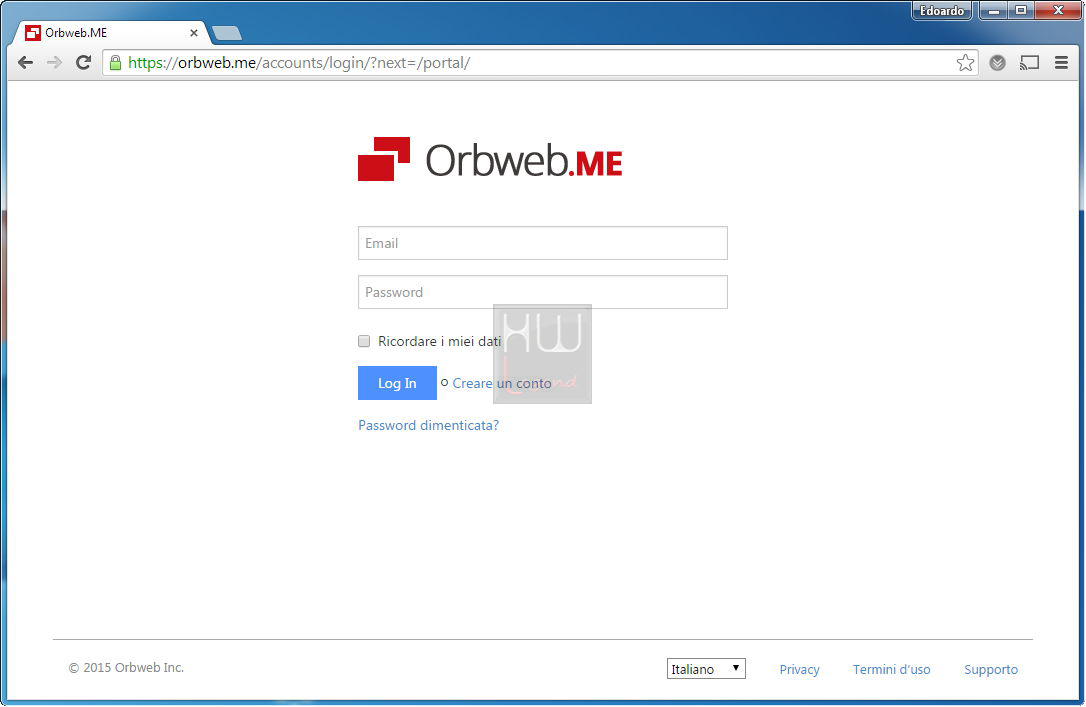The height and width of the screenshot is (707, 1086).
Task: Reload the Orbweb.ME login page
Action: pos(84,62)
